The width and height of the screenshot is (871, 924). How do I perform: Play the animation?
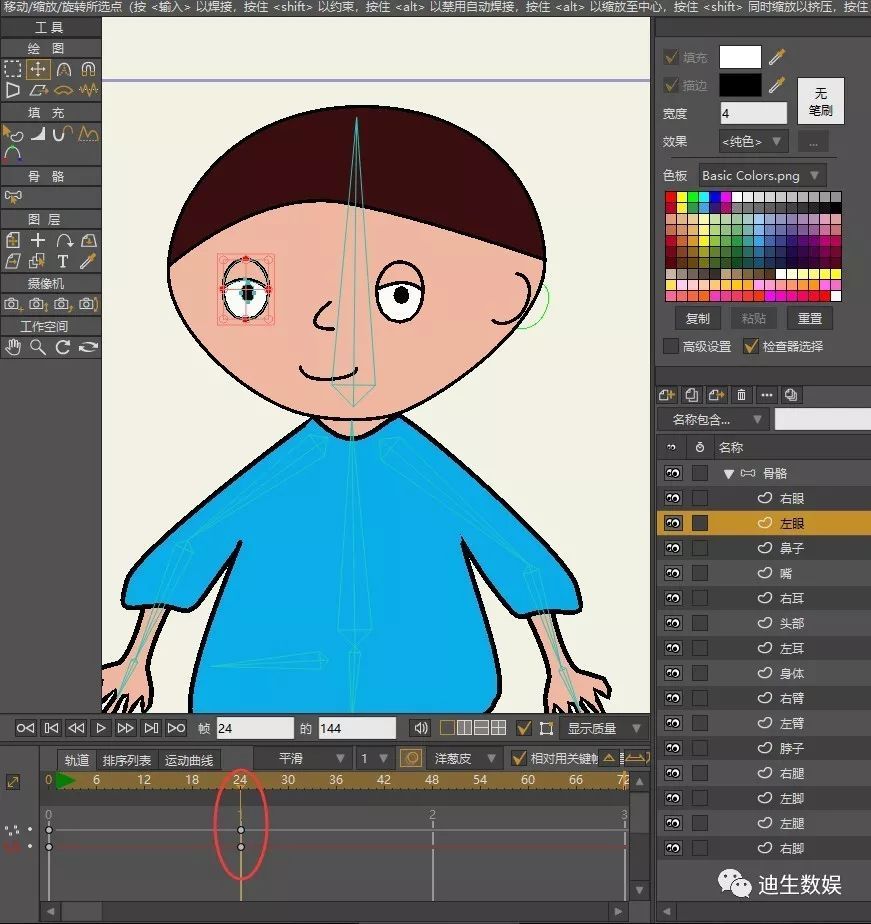pyautogui.click(x=101, y=728)
